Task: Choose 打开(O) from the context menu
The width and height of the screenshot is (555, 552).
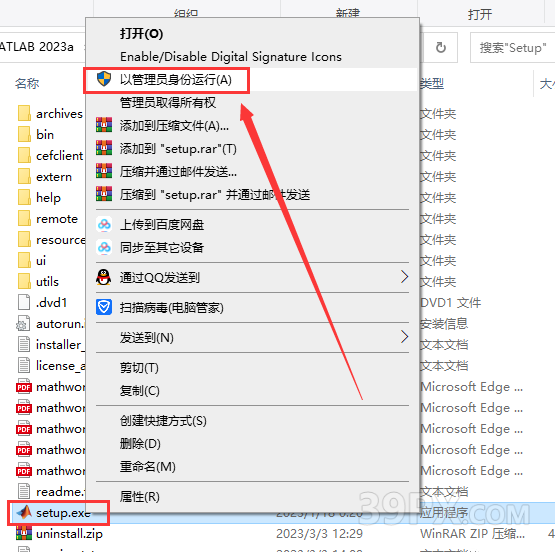Action: (142, 34)
